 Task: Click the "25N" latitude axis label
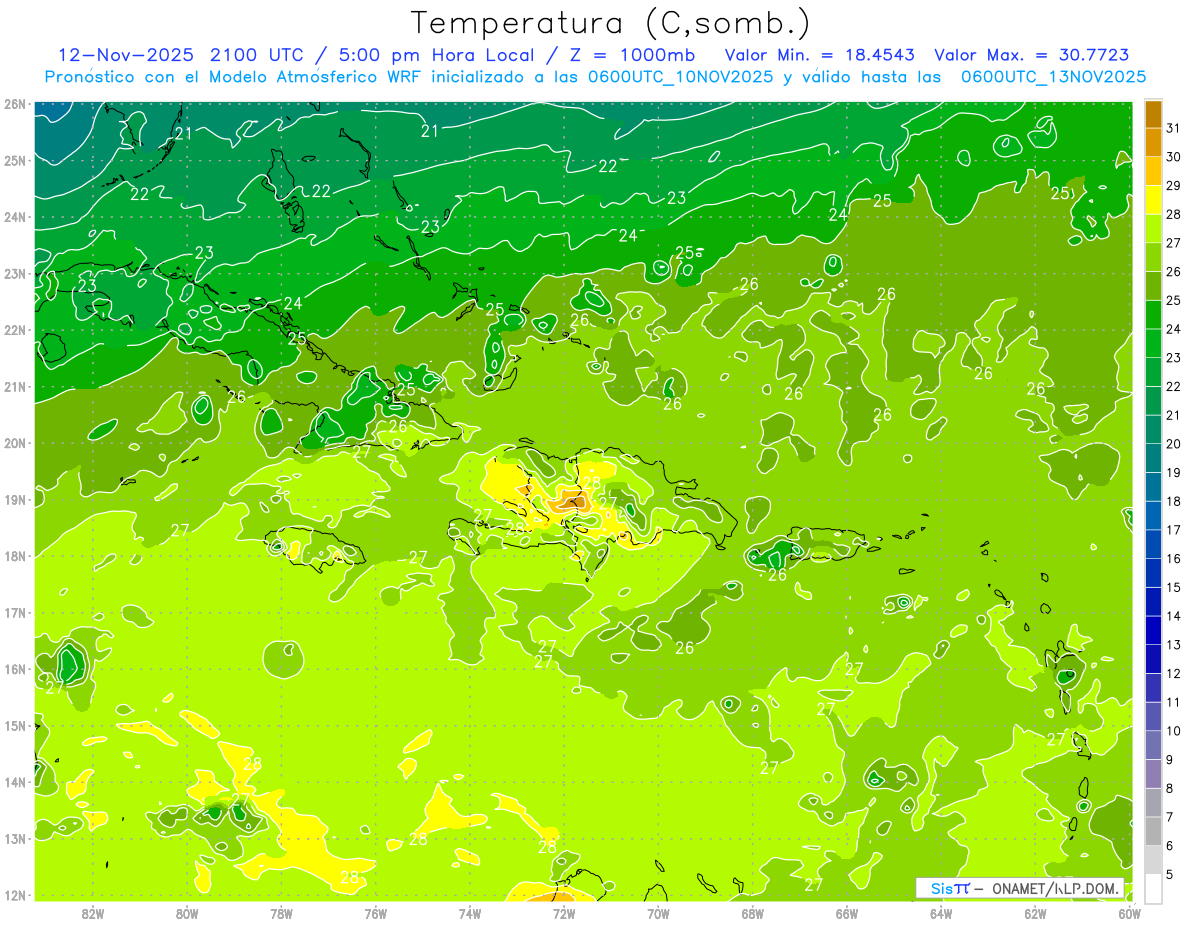coord(14,161)
